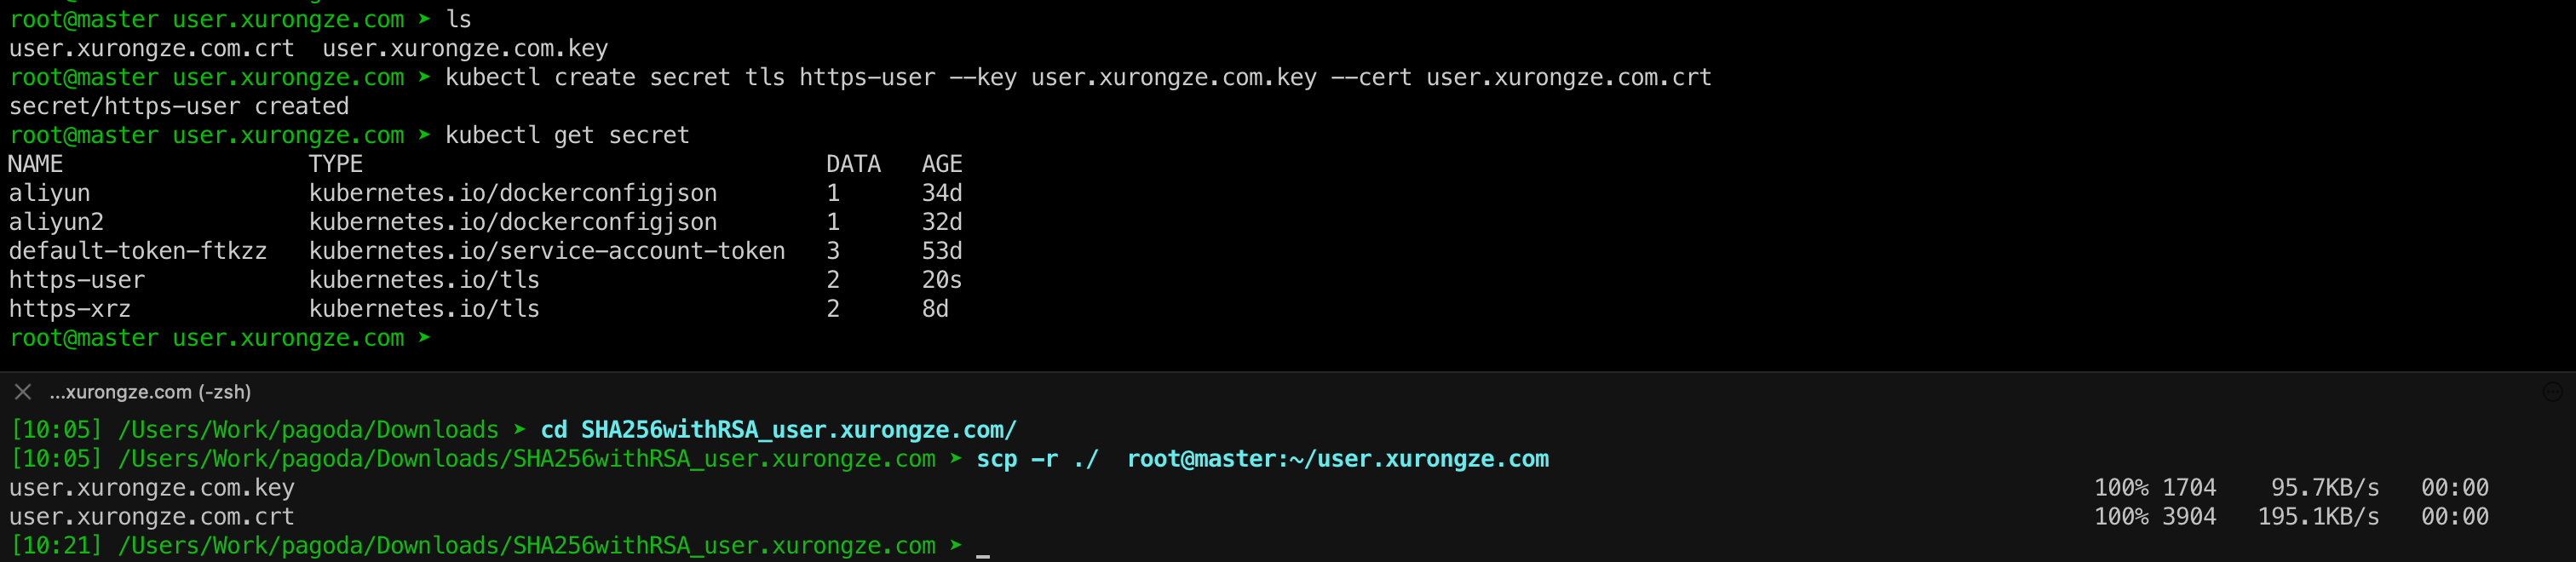The height and width of the screenshot is (562, 2576).
Task: Click the DATA column header
Action: pyautogui.click(x=853, y=164)
